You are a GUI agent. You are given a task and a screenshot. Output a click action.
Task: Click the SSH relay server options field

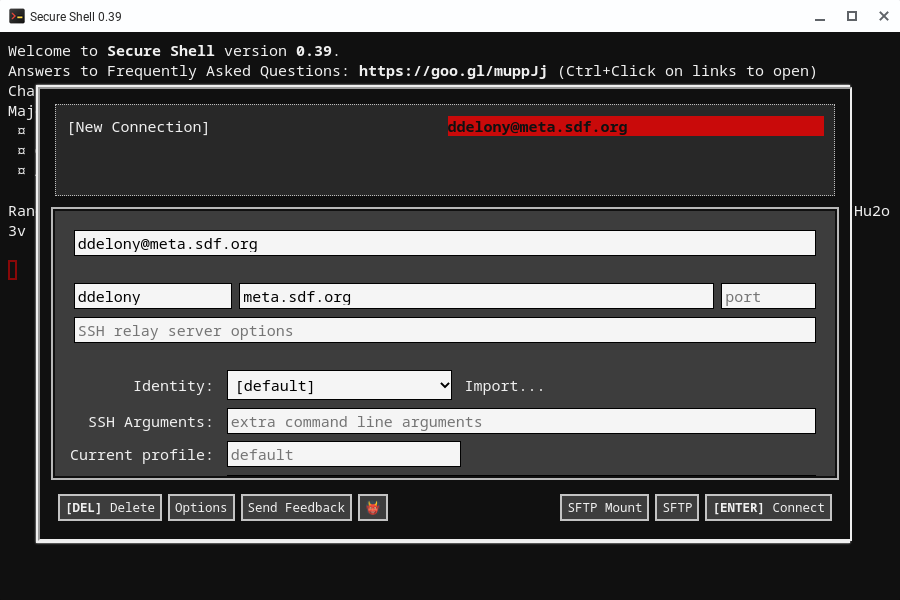tap(445, 330)
